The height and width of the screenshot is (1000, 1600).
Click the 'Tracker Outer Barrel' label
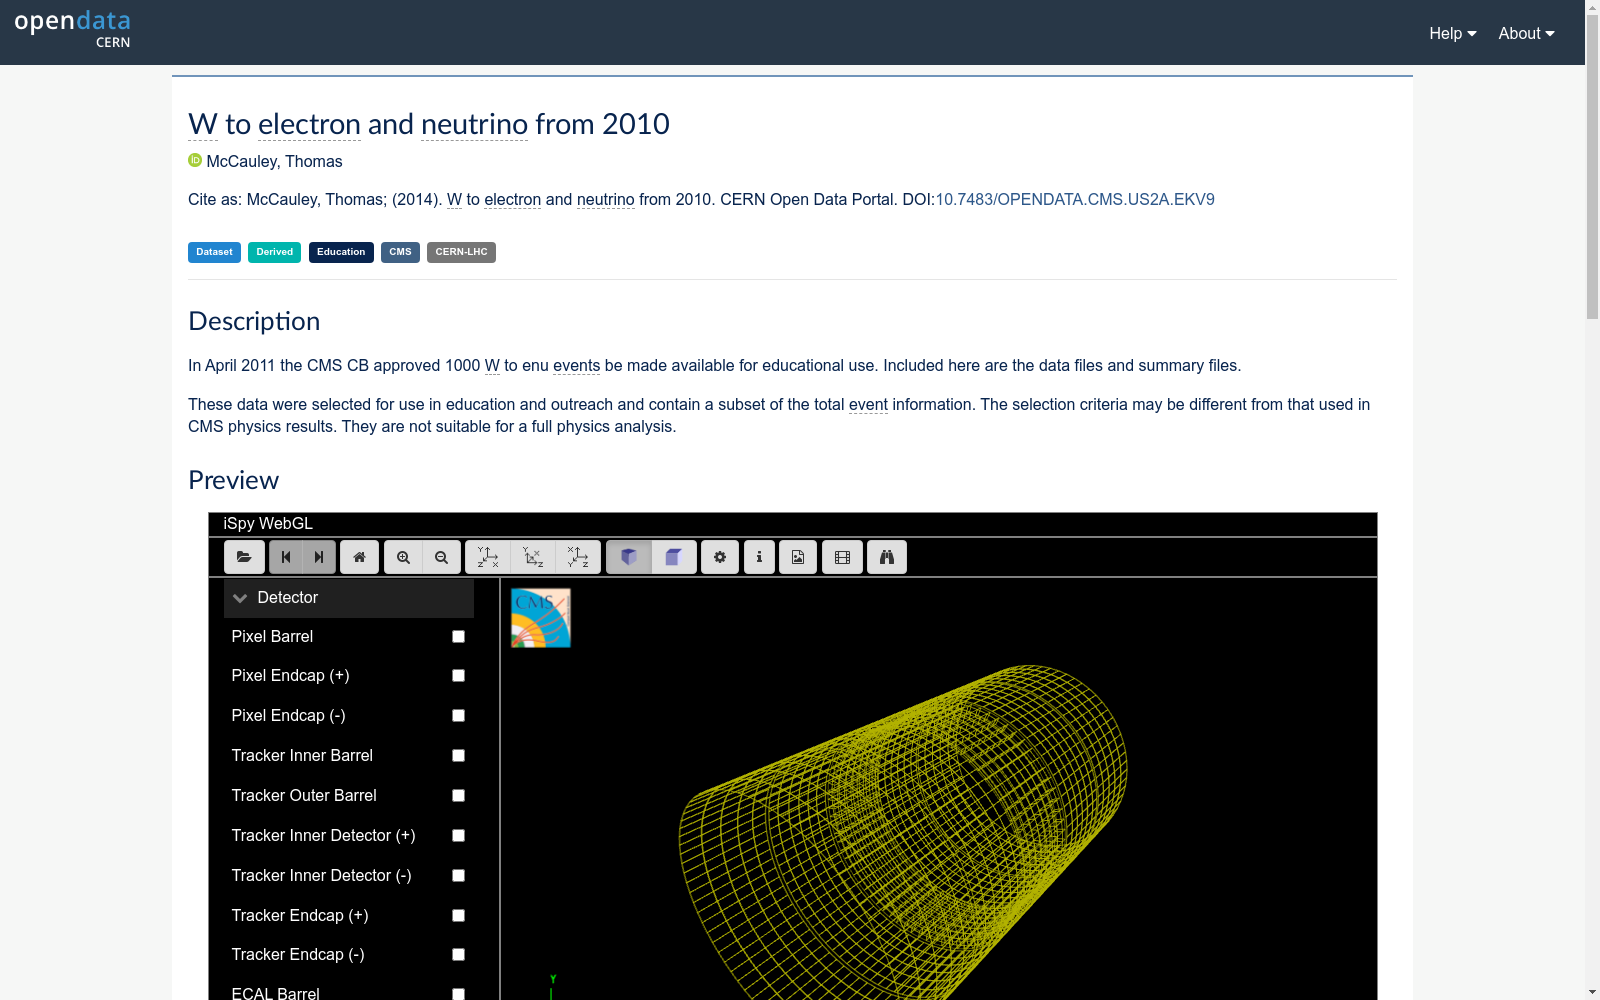click(x=304, y=796)
